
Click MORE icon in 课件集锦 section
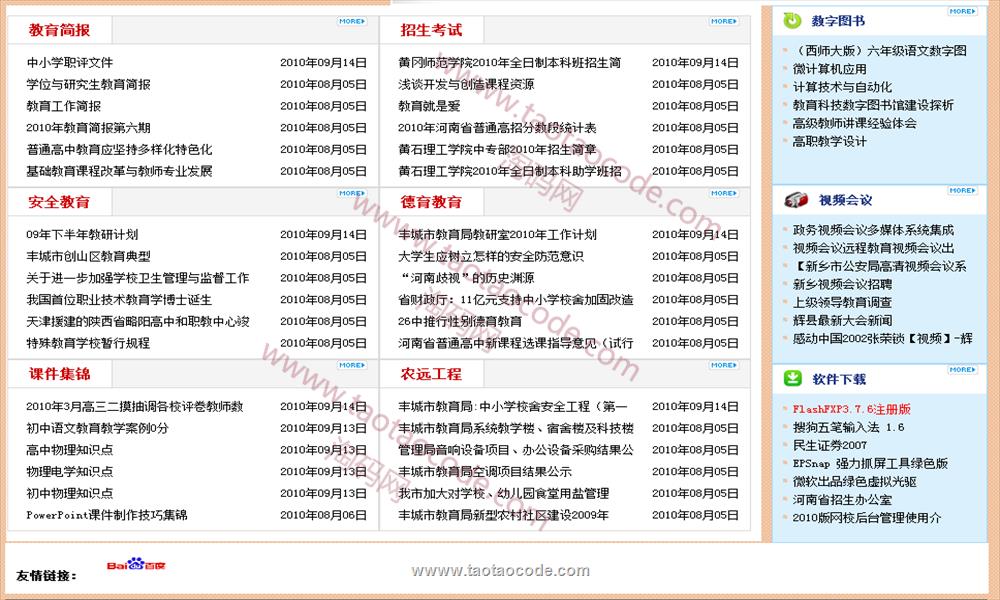352,365
